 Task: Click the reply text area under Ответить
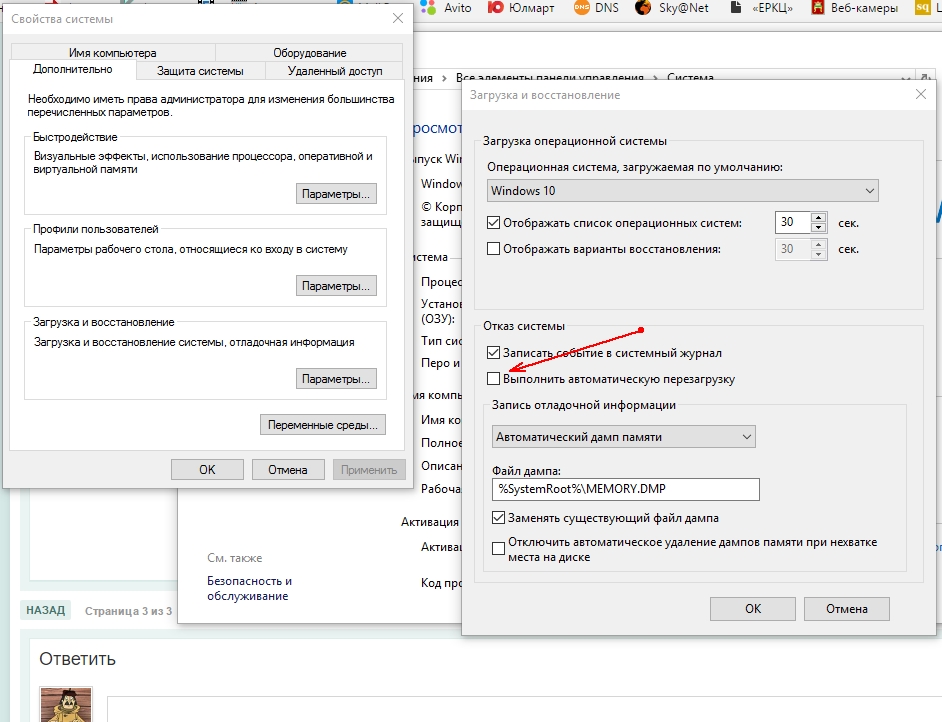point(523,709)
